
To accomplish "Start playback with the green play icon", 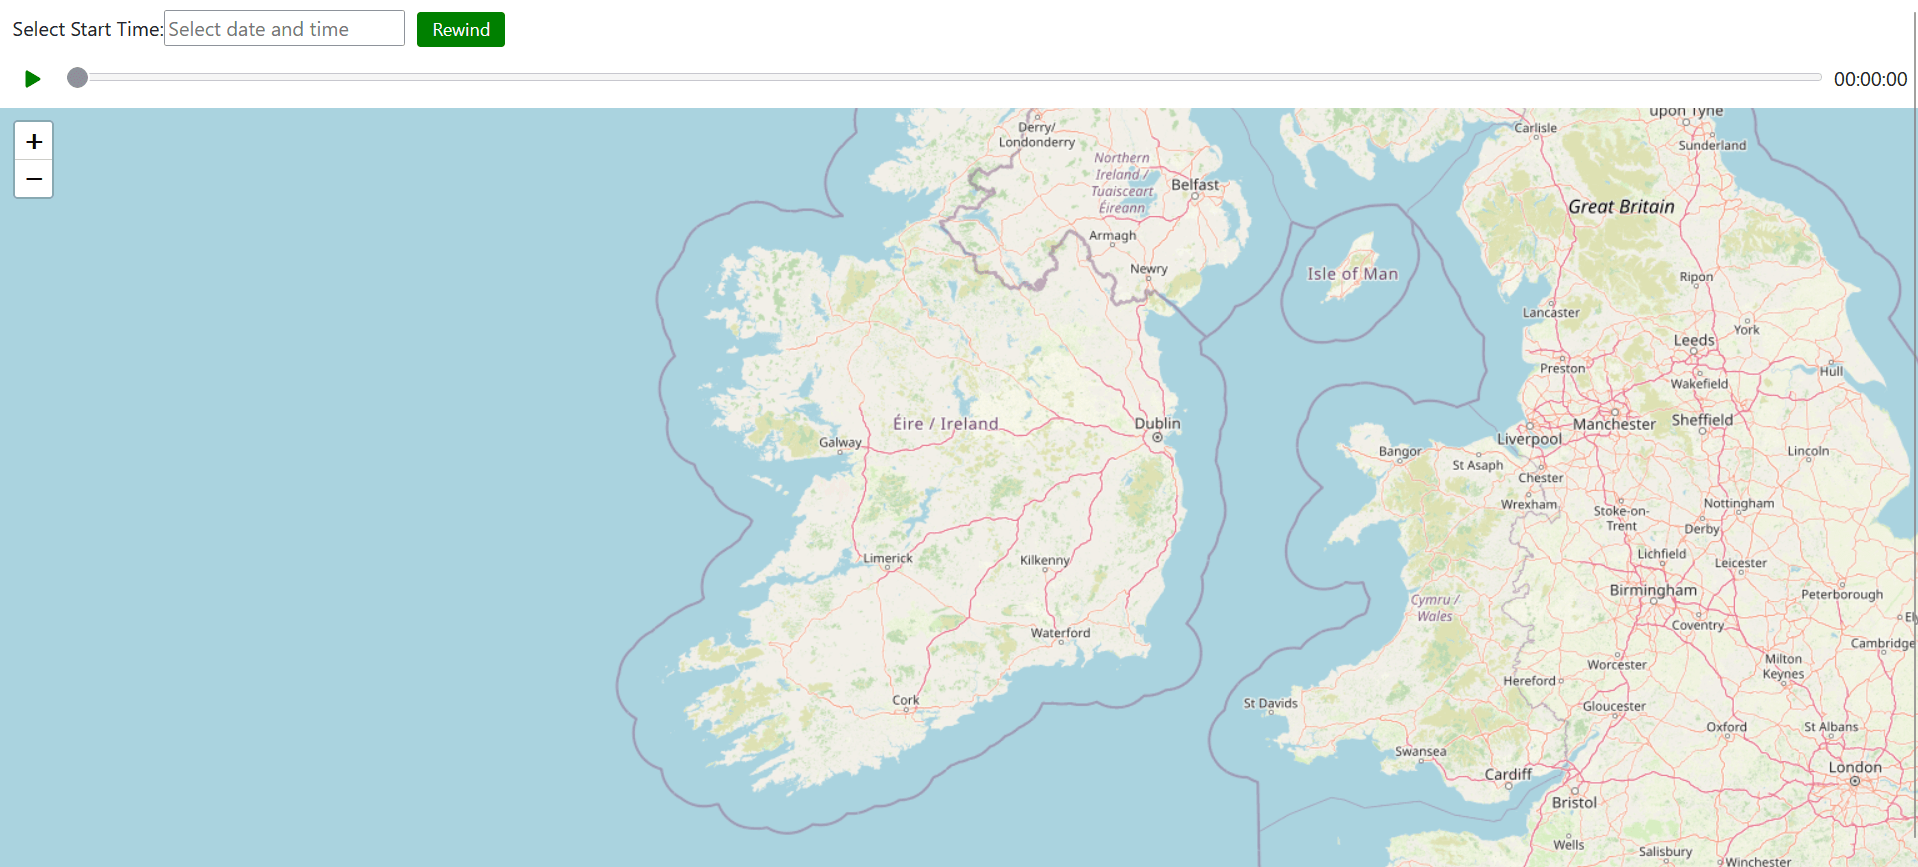I will 33,78.
